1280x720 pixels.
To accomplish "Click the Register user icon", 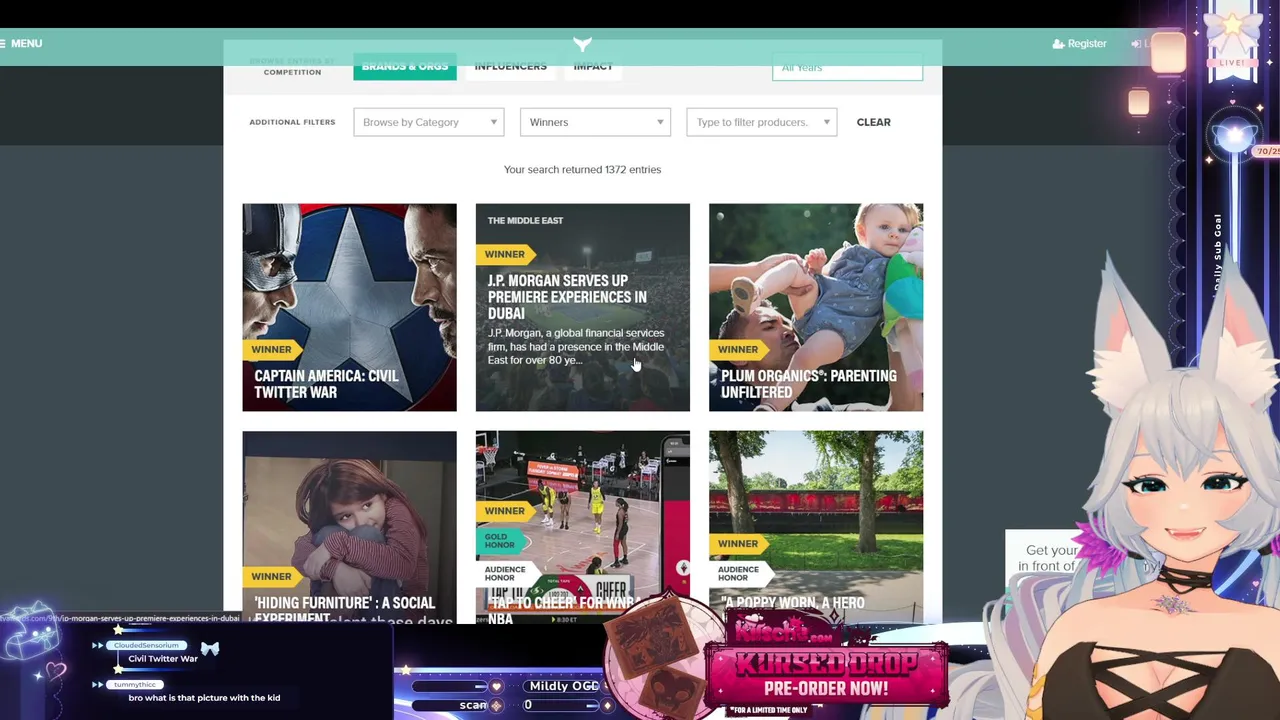I will 1058,44.
